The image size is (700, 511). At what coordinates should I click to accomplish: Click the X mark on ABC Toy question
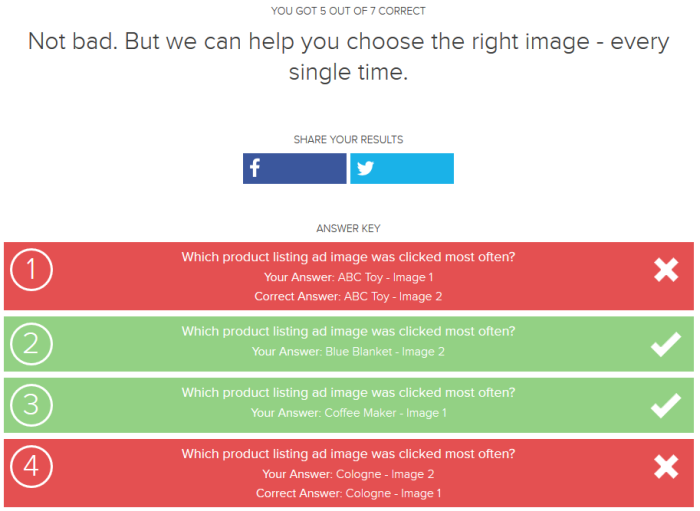[x=666, y=270]
